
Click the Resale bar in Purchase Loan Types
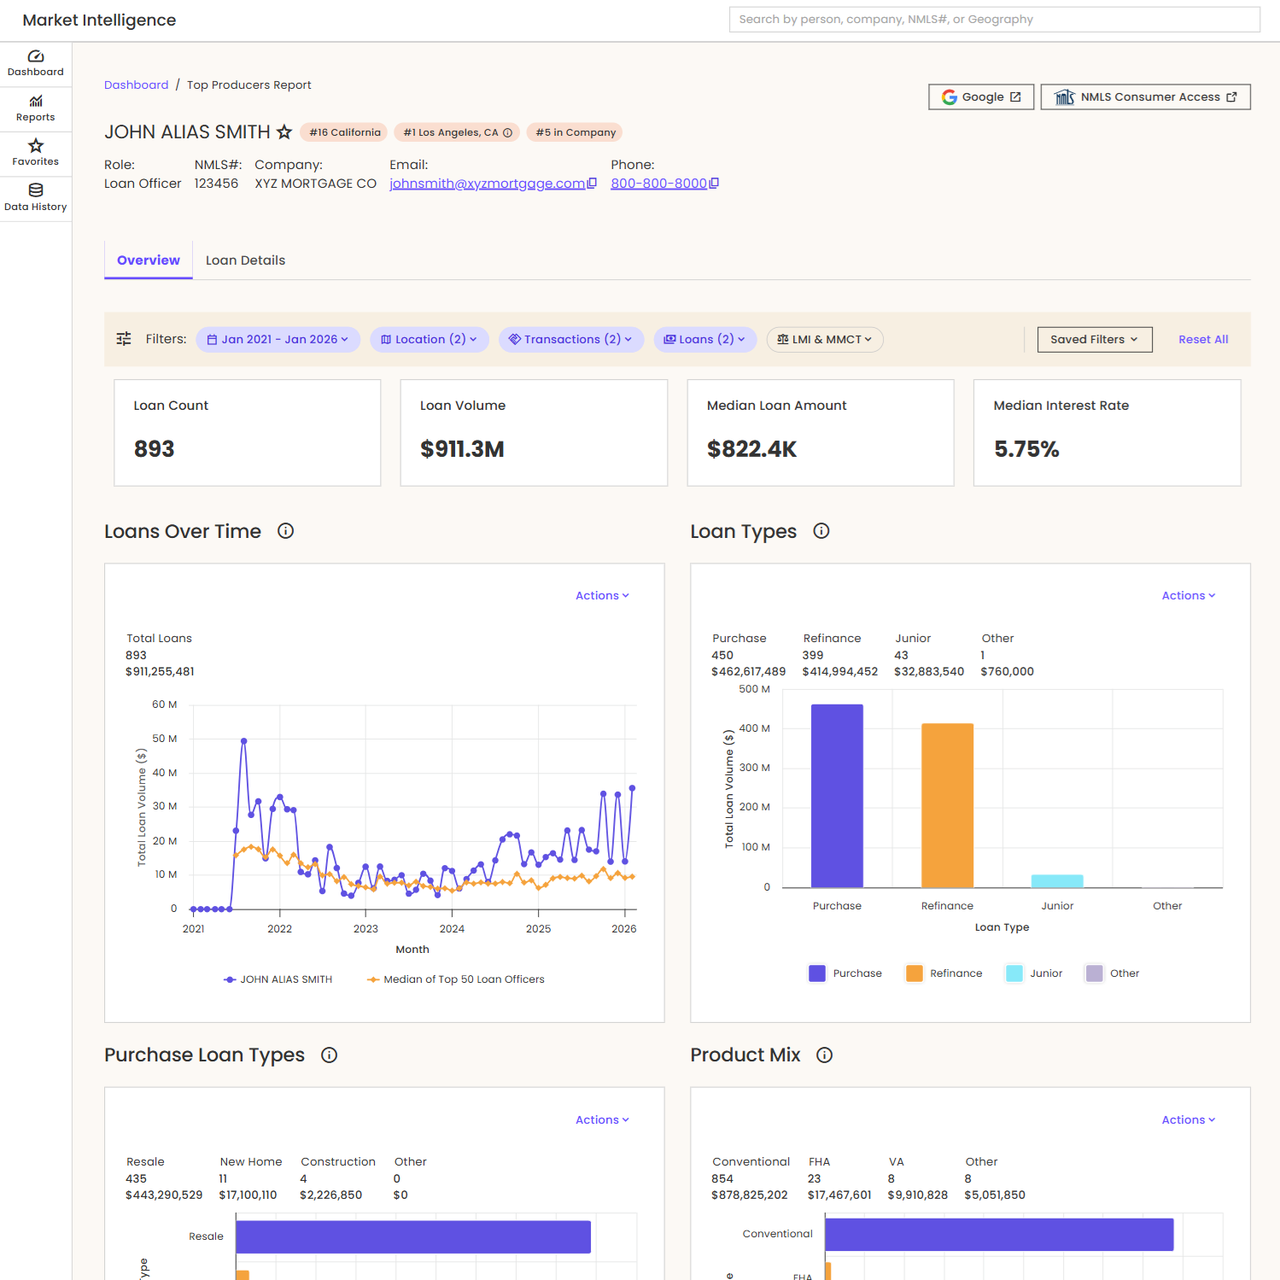(413, 1237)
